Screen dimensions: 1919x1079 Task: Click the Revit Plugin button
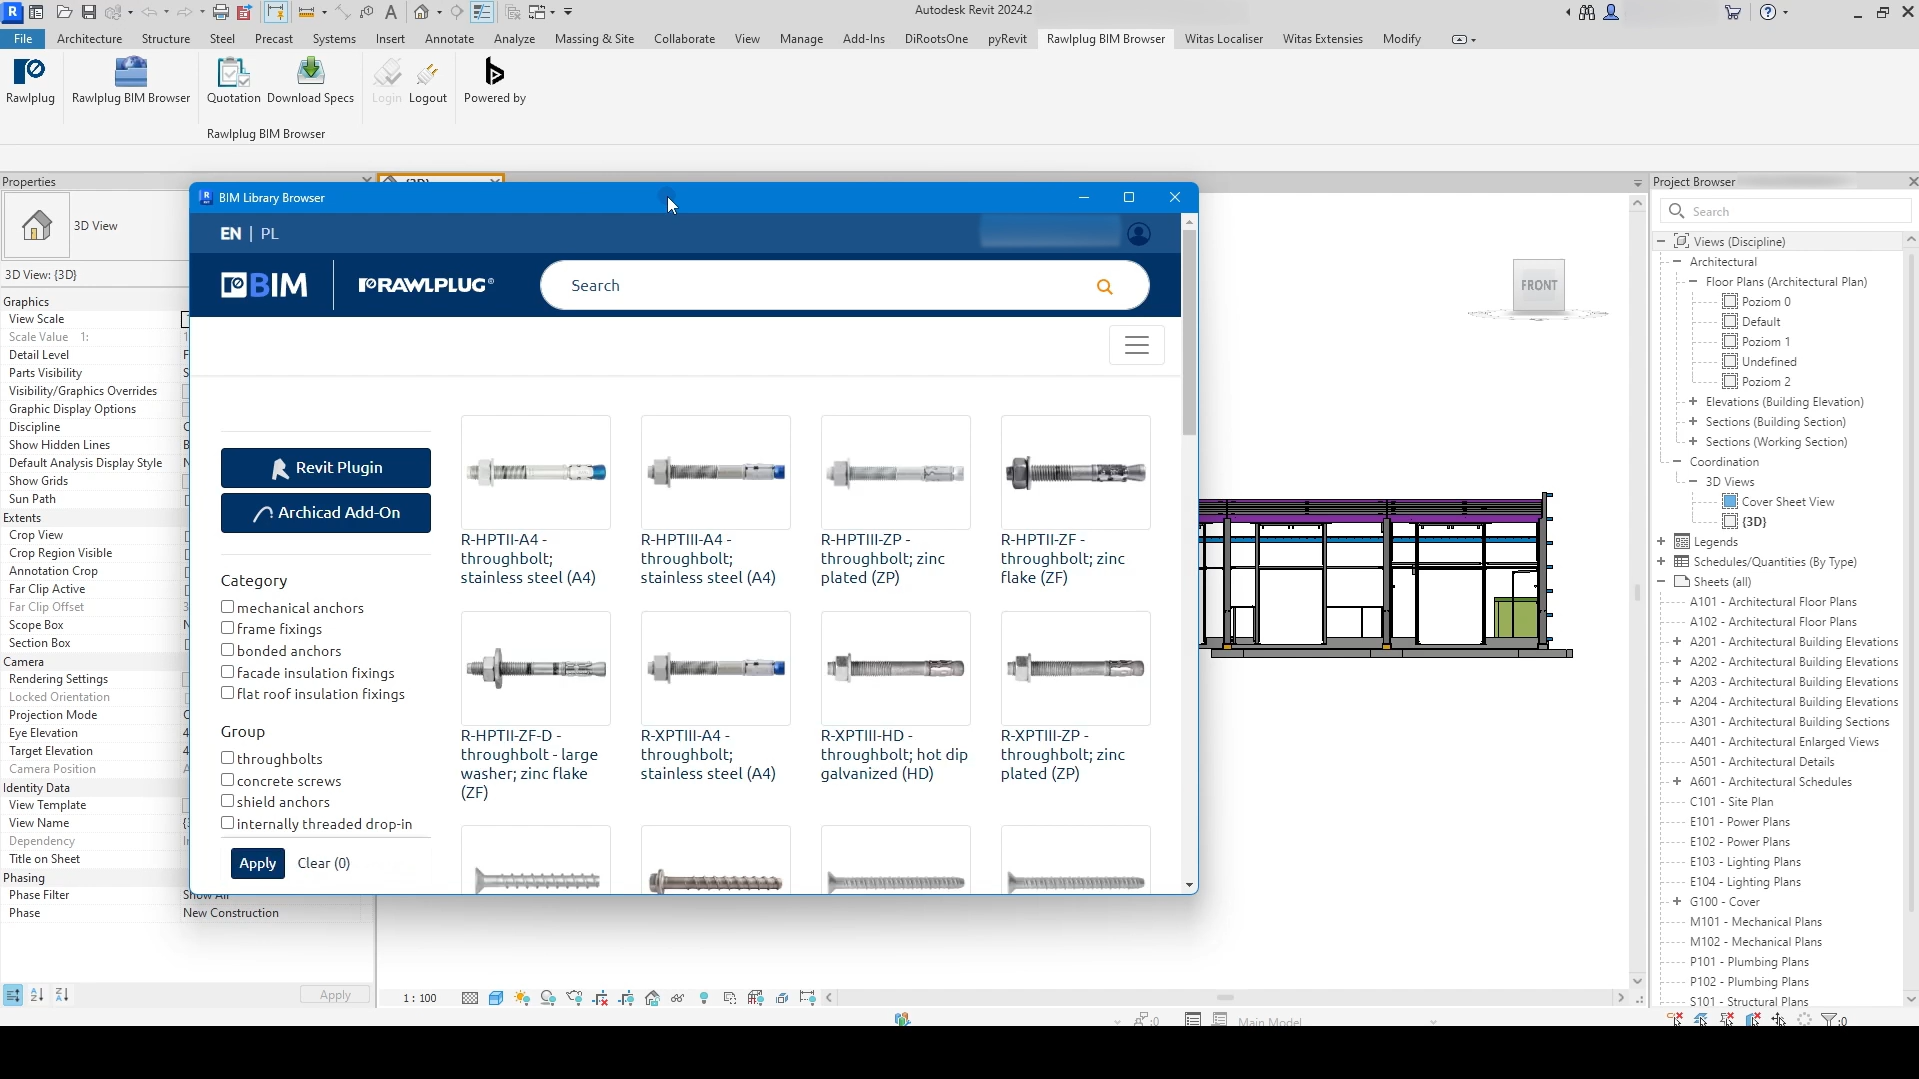pyautogui.click(x=326, y=468)
